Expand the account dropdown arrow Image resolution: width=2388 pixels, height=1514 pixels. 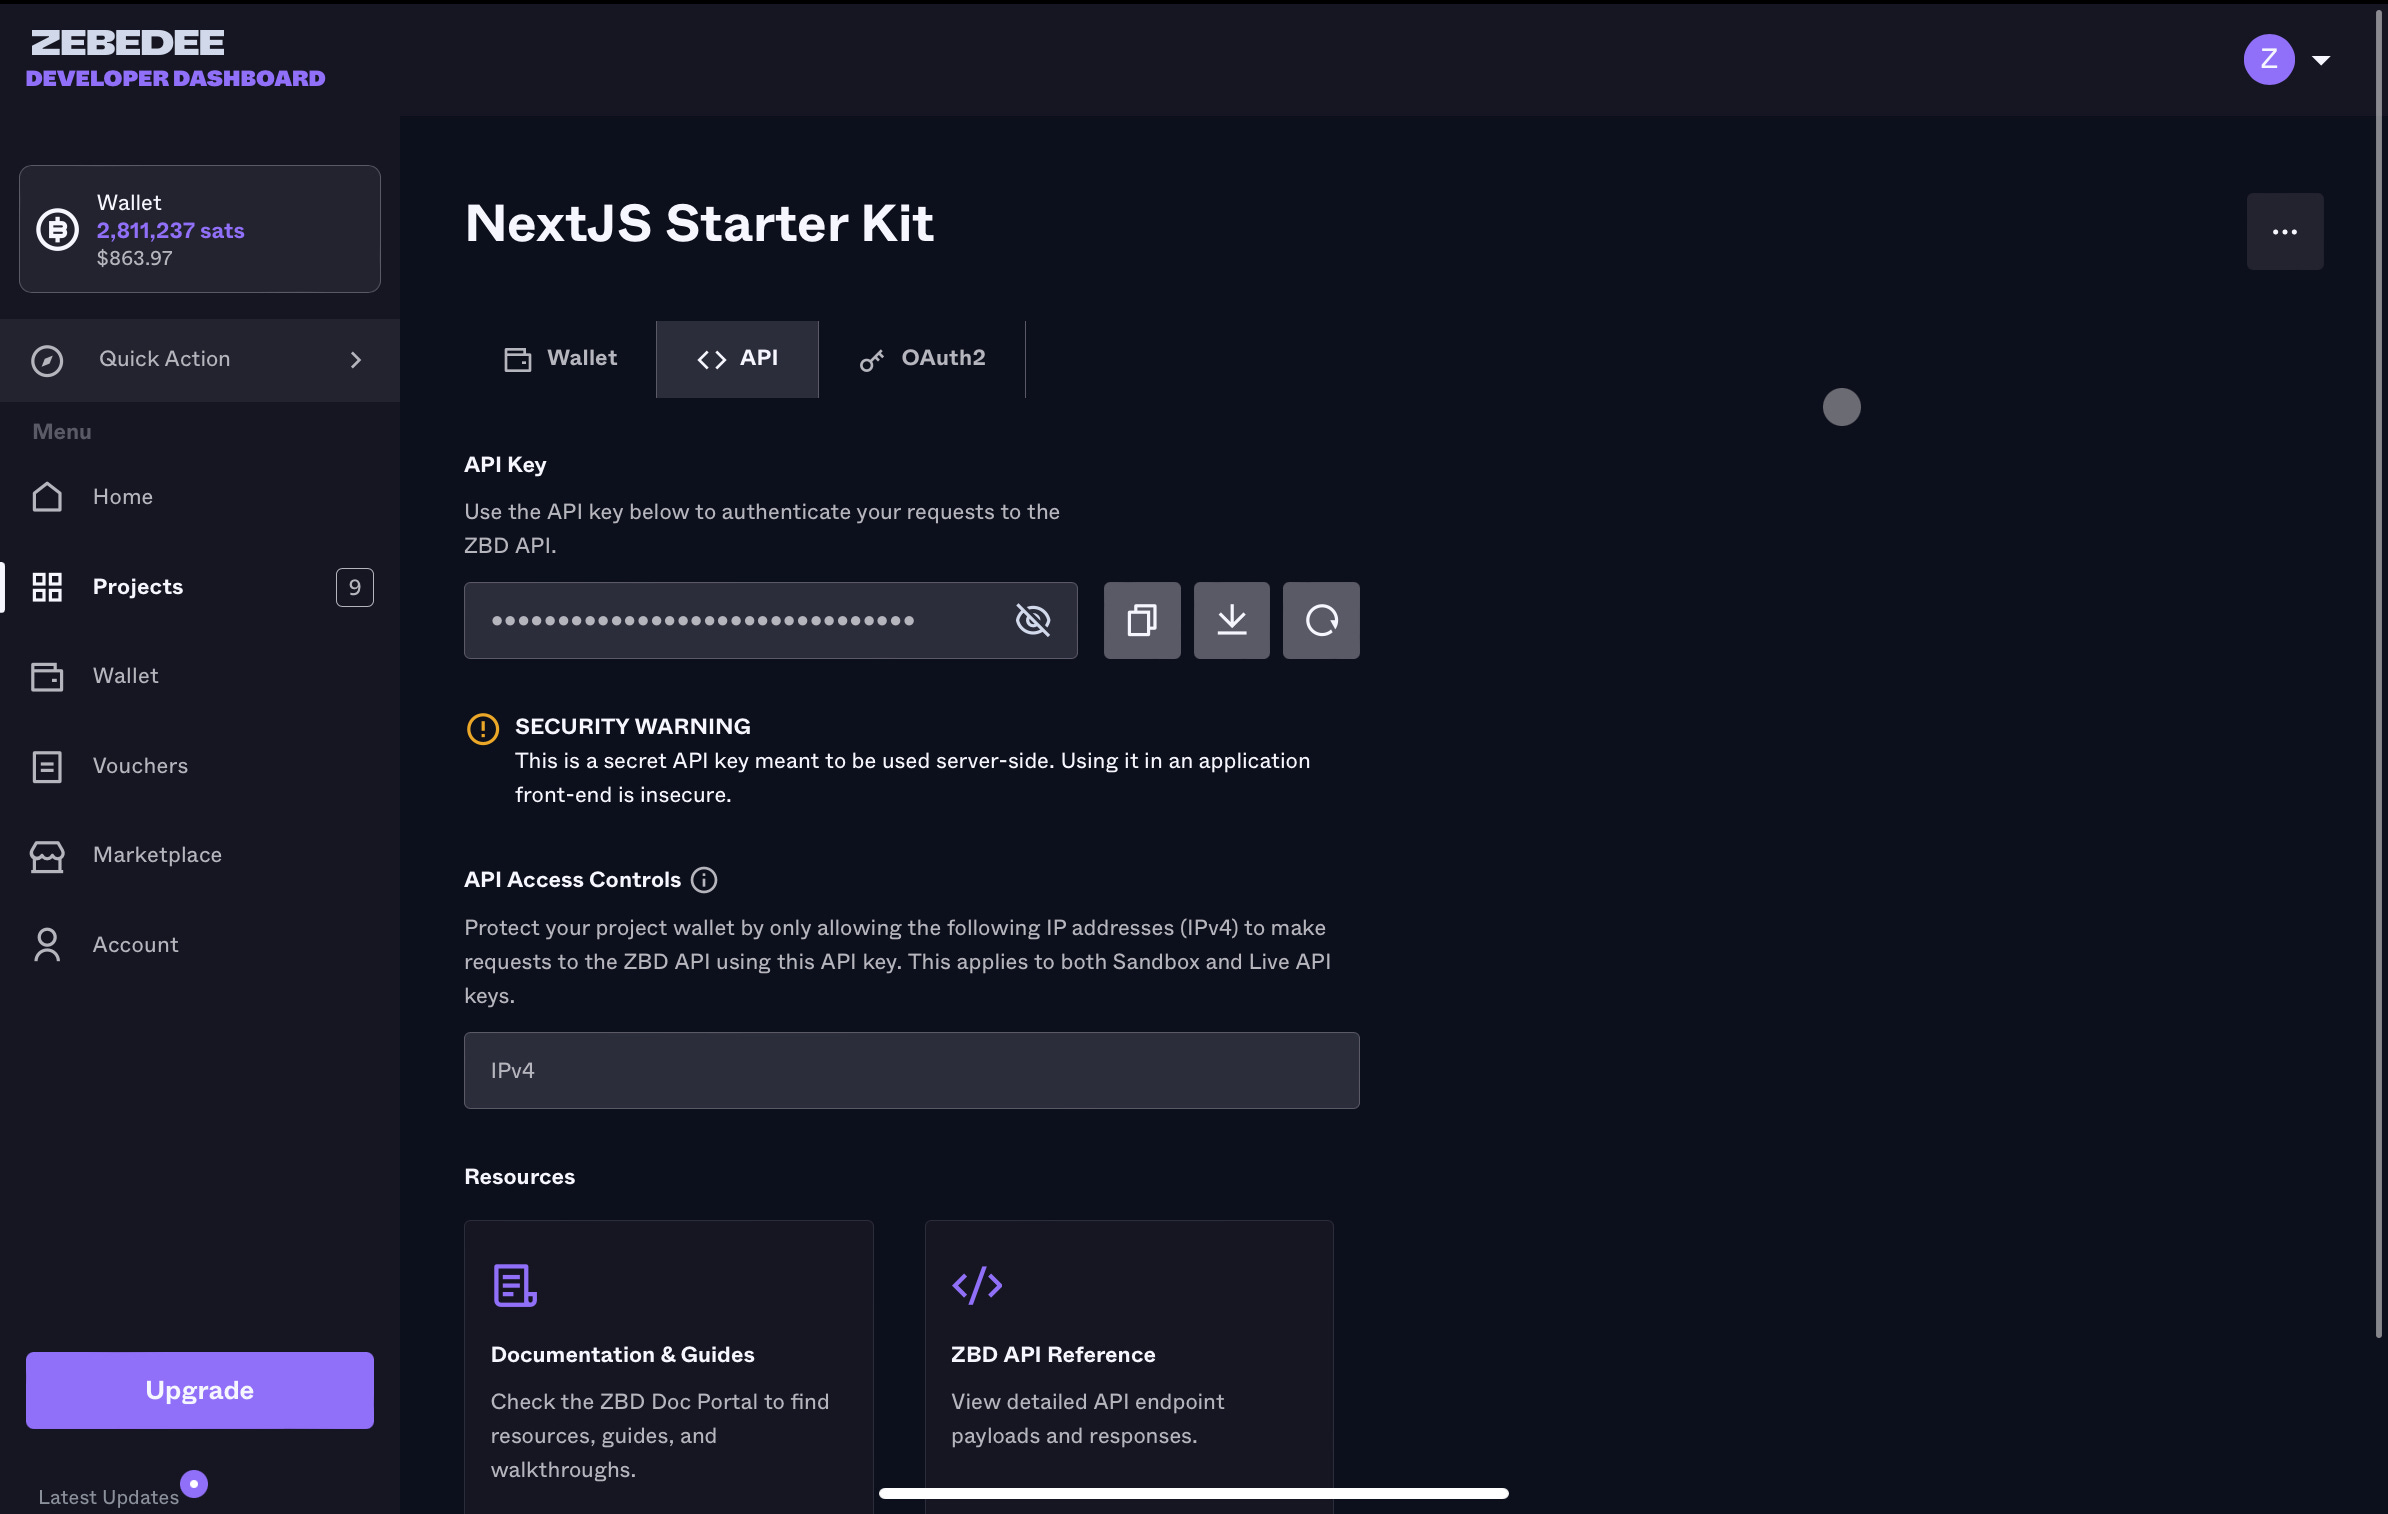[x=2322, y=60]
